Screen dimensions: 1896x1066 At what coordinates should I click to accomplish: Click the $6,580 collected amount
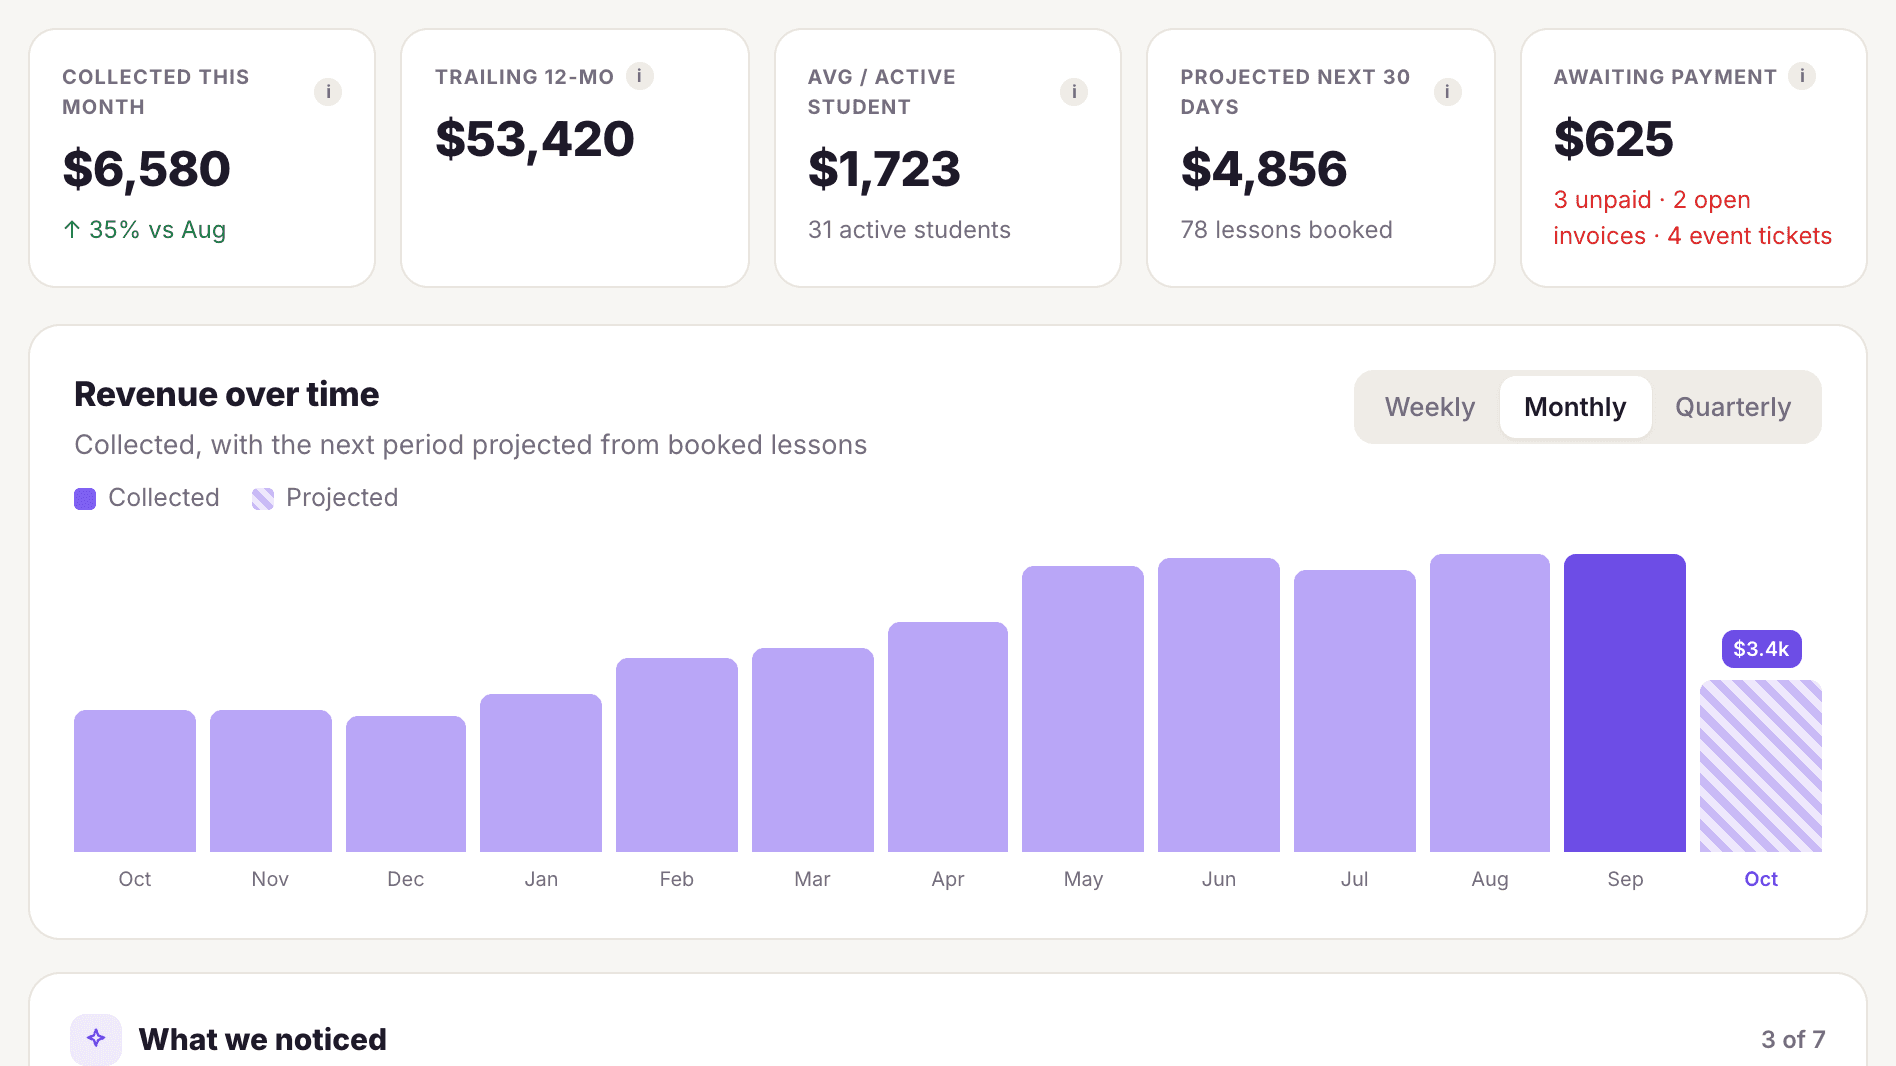coord(147,169)
